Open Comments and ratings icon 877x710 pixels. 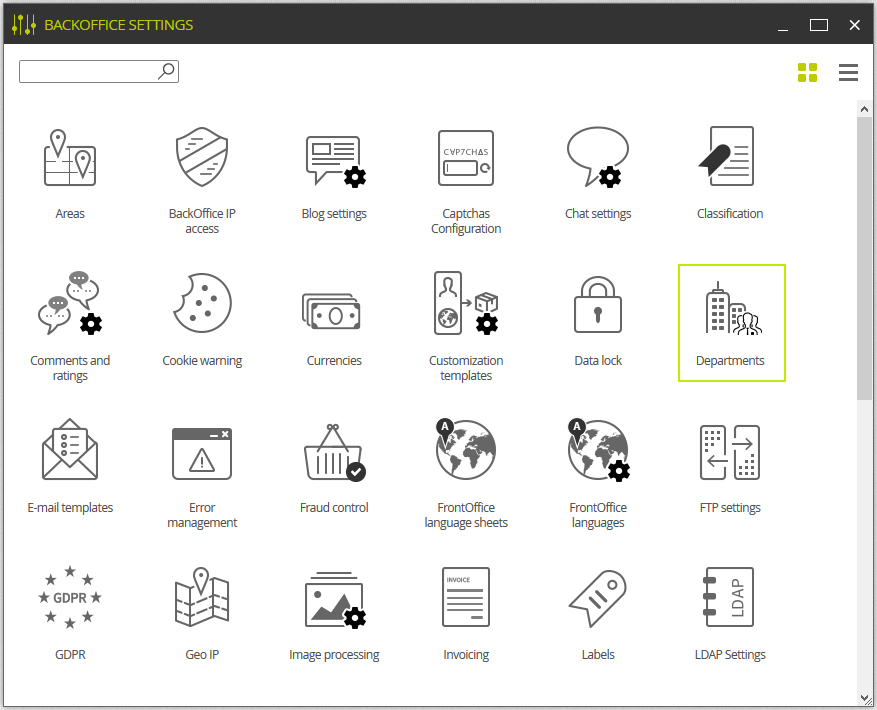pos(70,303)
